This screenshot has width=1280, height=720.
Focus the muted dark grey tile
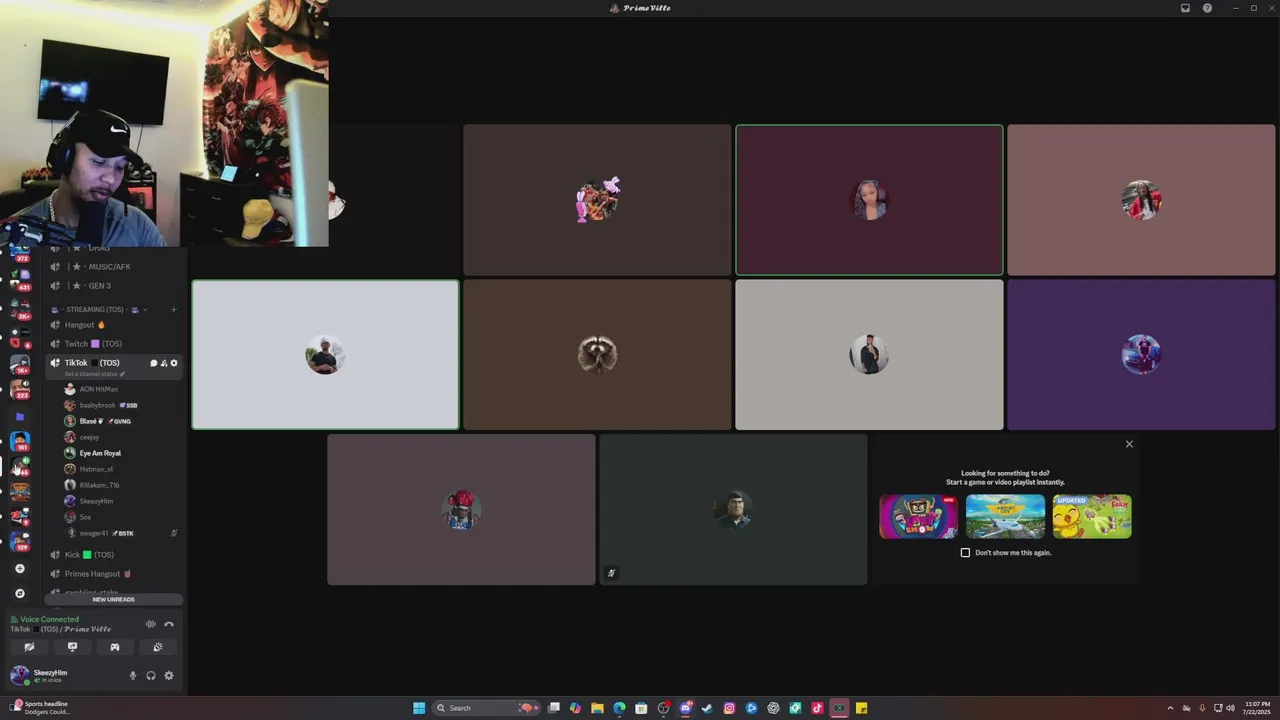(733, 509)
